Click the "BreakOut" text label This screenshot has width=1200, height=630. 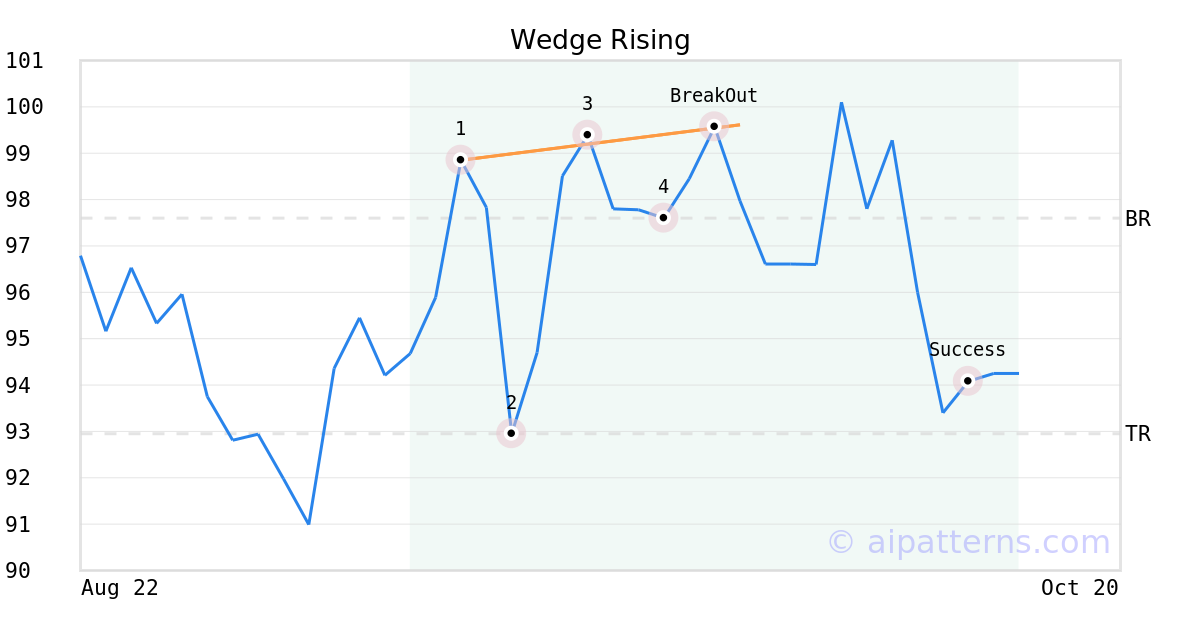(713, 96)
